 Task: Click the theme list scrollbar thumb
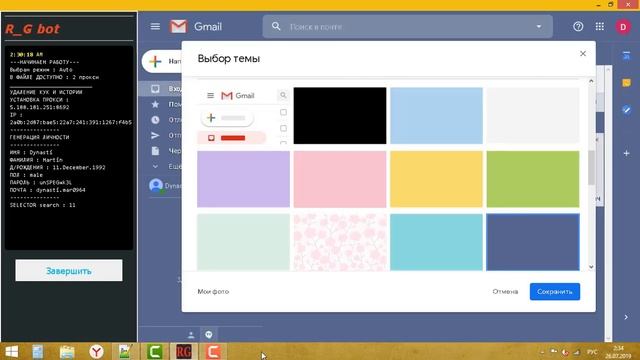click(591, 167)
